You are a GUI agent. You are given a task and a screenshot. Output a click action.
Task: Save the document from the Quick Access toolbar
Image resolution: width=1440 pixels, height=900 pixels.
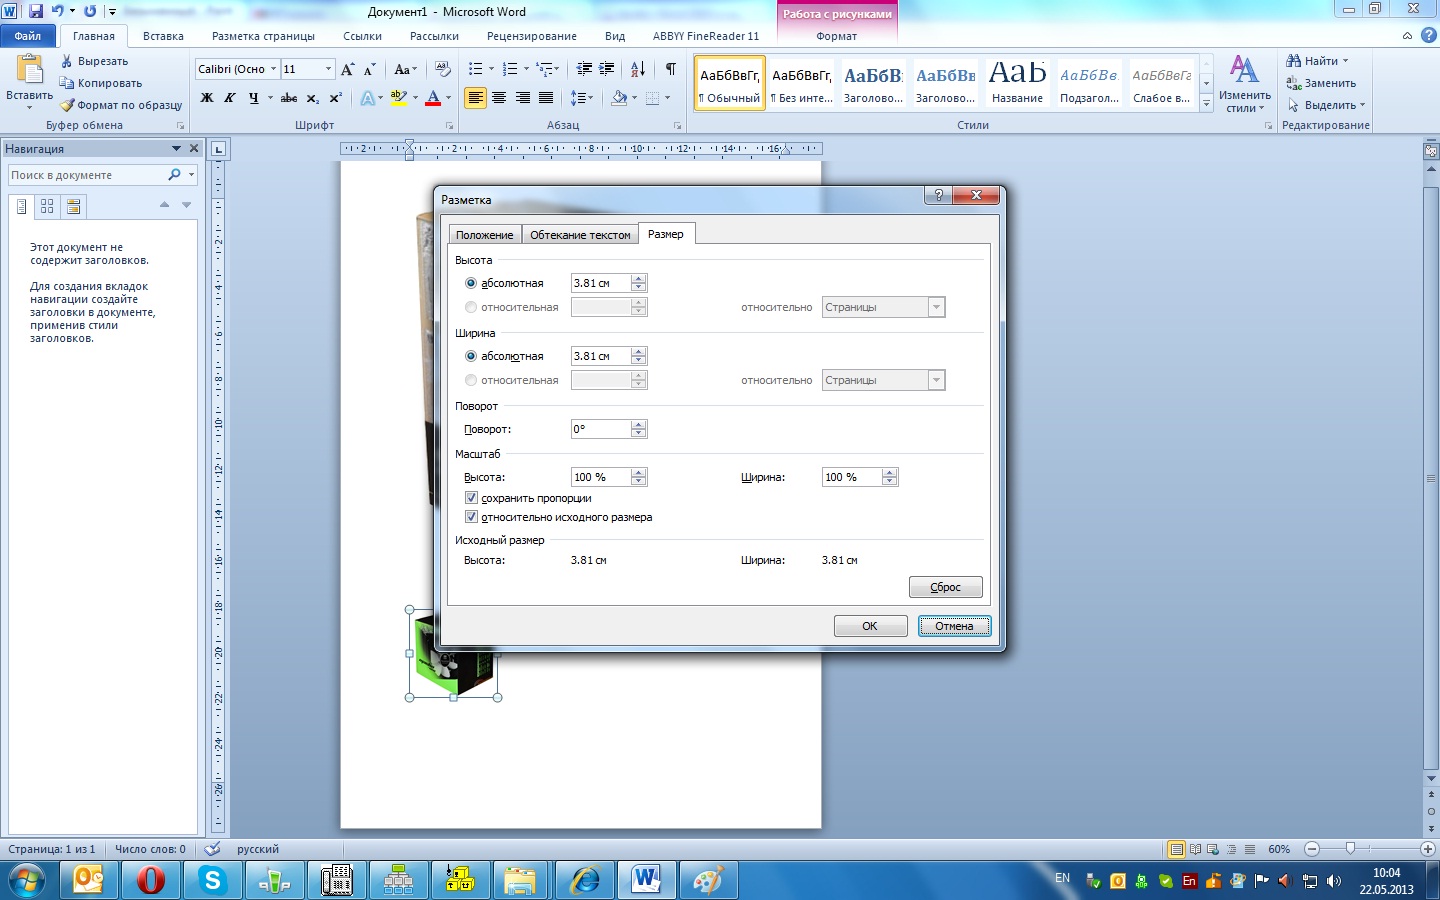point(36,11)
